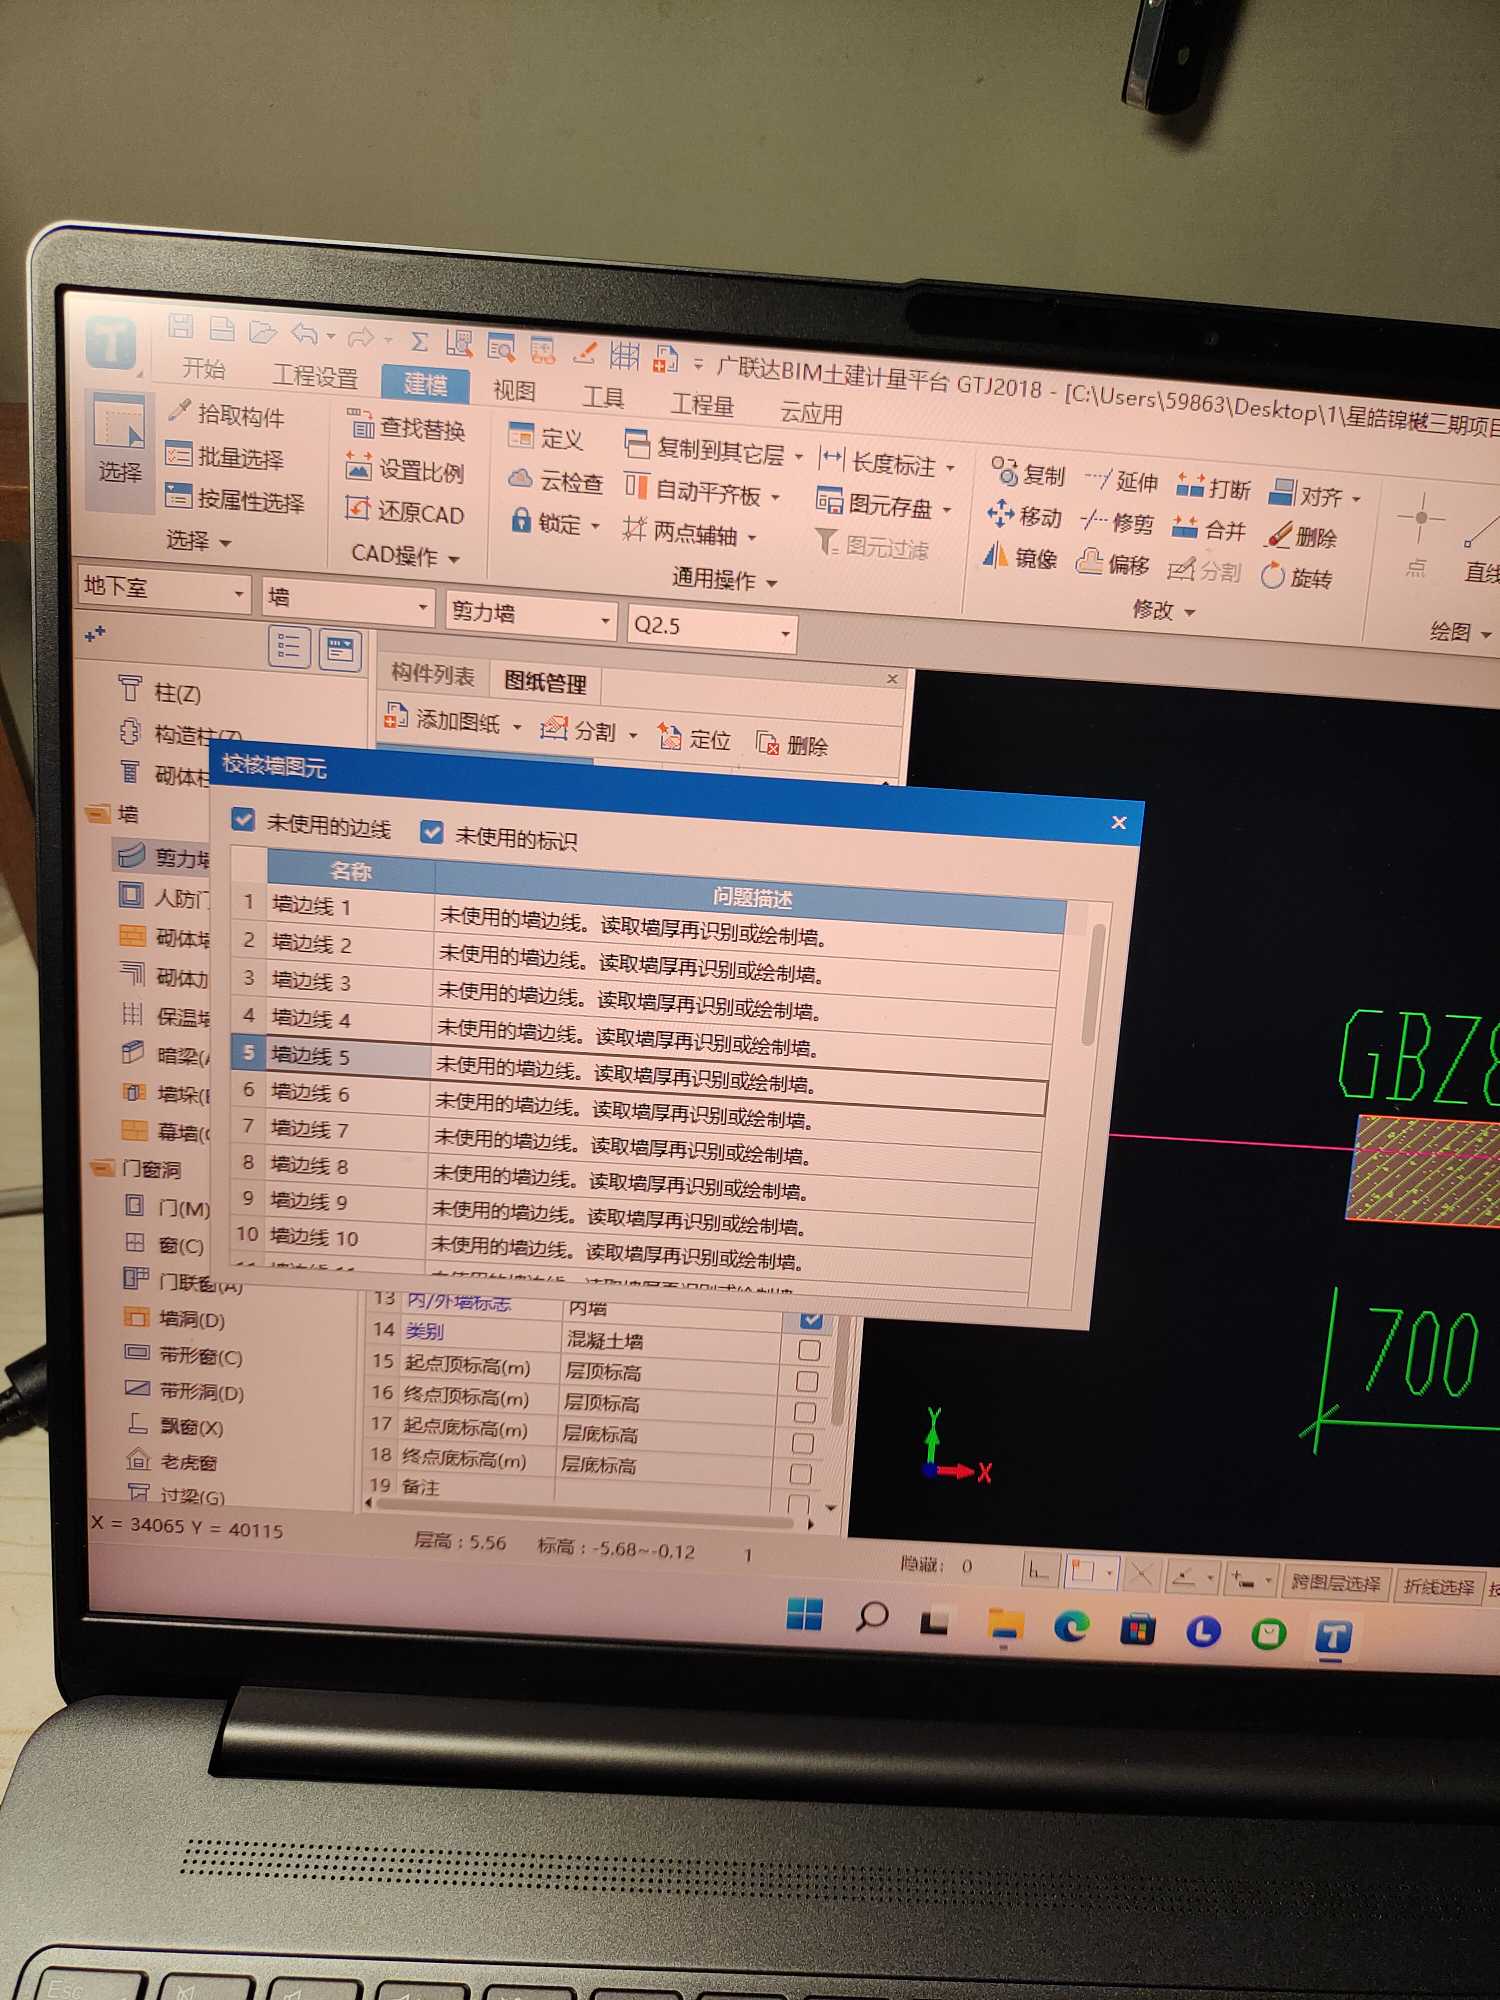Screen dimensions: 1500x2000
Task: Switch to the 构件列表 panel tab
Action: pyautogui.click(x=433, y=674)
